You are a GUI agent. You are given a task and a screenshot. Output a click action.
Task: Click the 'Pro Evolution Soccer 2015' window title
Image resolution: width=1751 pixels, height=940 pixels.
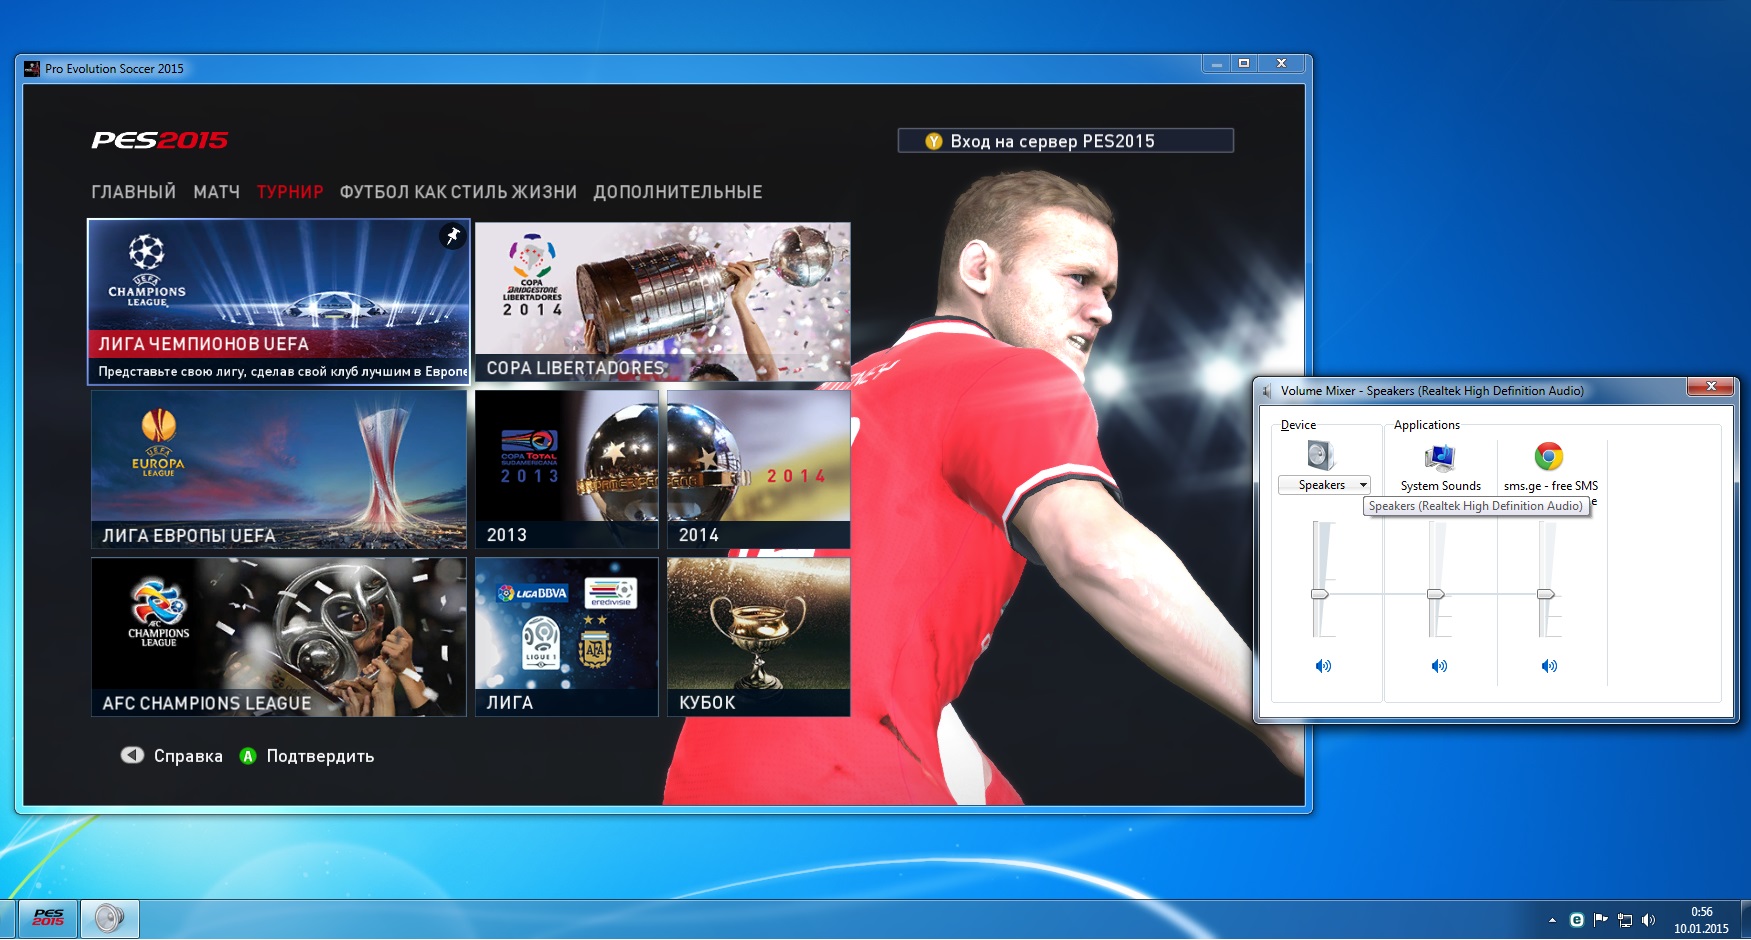click(x=114, y=69)
